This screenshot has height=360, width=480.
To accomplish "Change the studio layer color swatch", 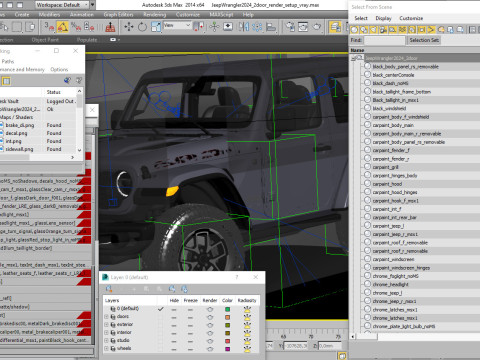I will point(227,341).
